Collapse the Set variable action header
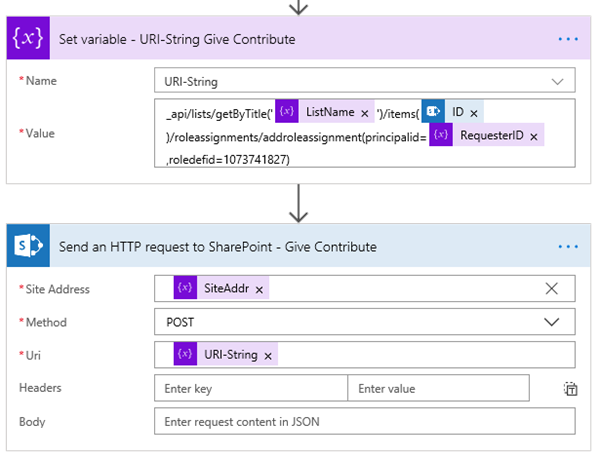Screen dimensions: 600x459 (298, 38)
